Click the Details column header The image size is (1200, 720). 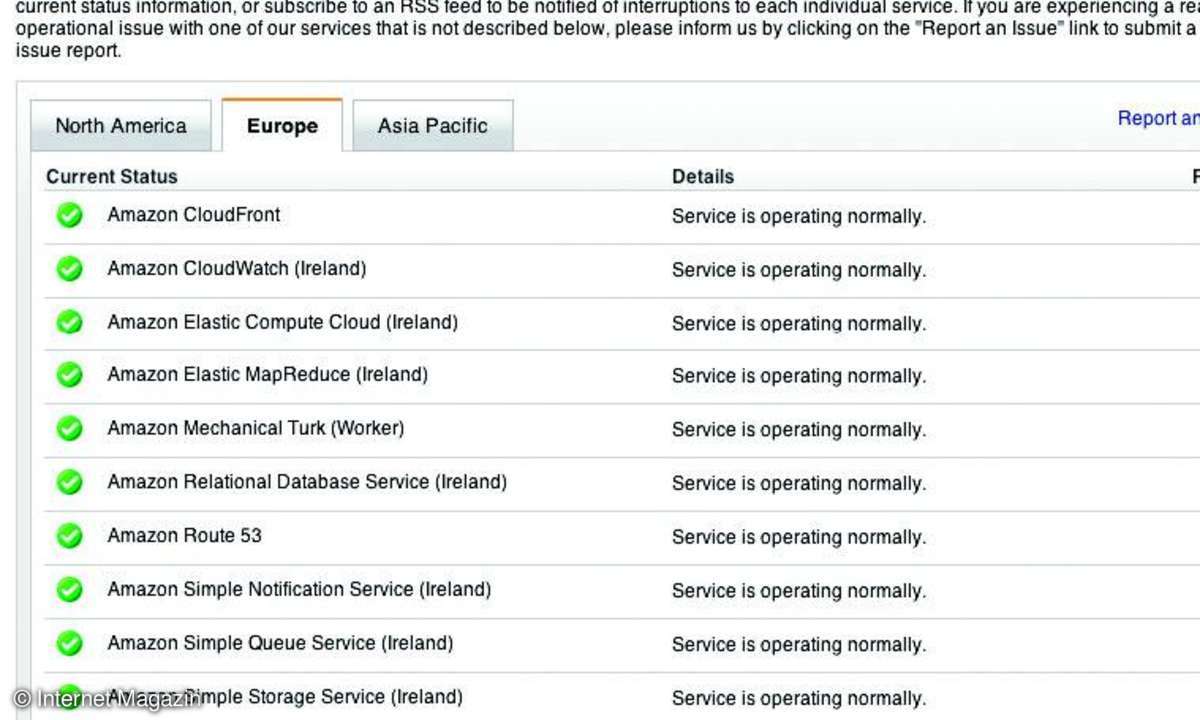point(703,176)
